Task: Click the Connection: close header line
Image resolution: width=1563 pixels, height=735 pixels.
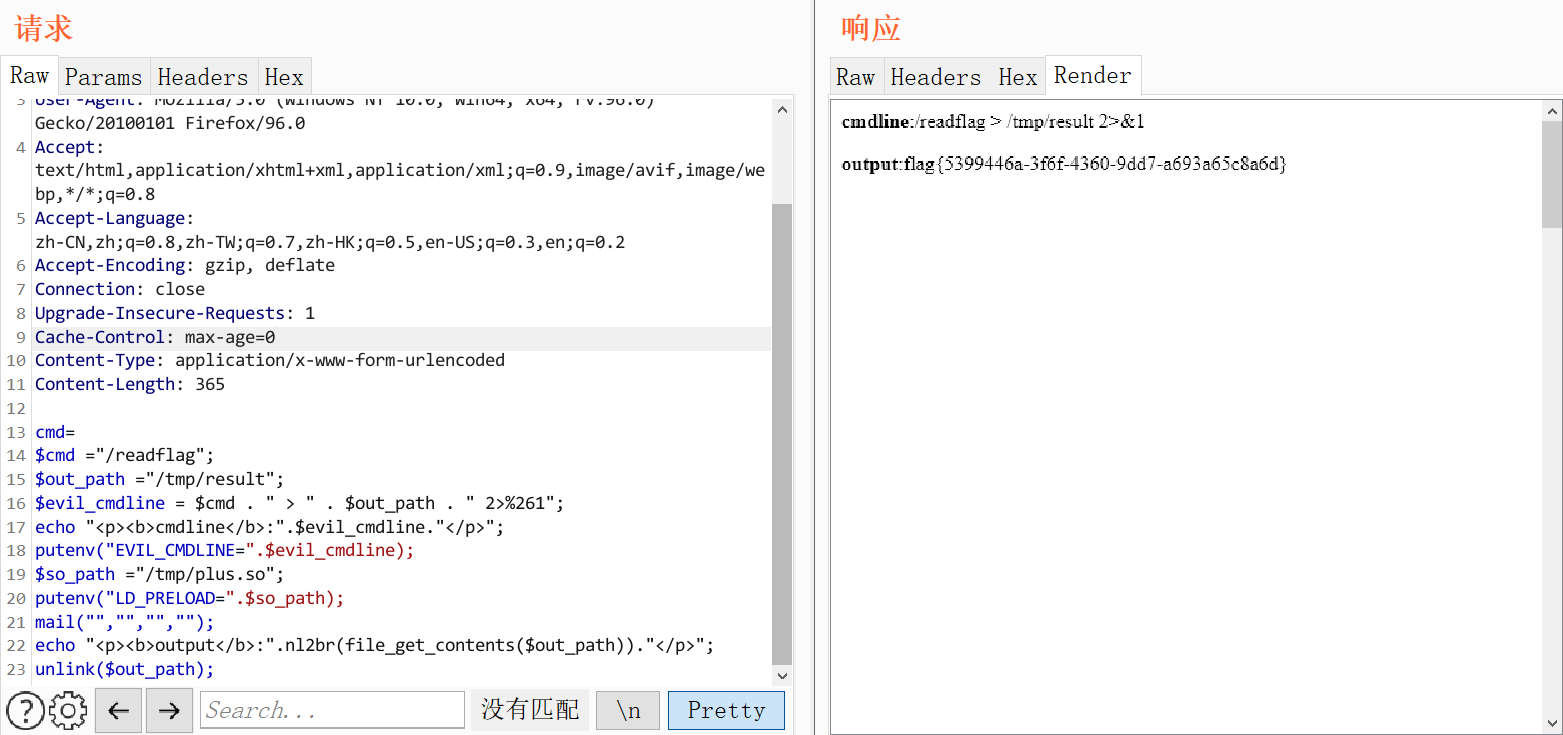Action: coord(120,290)
